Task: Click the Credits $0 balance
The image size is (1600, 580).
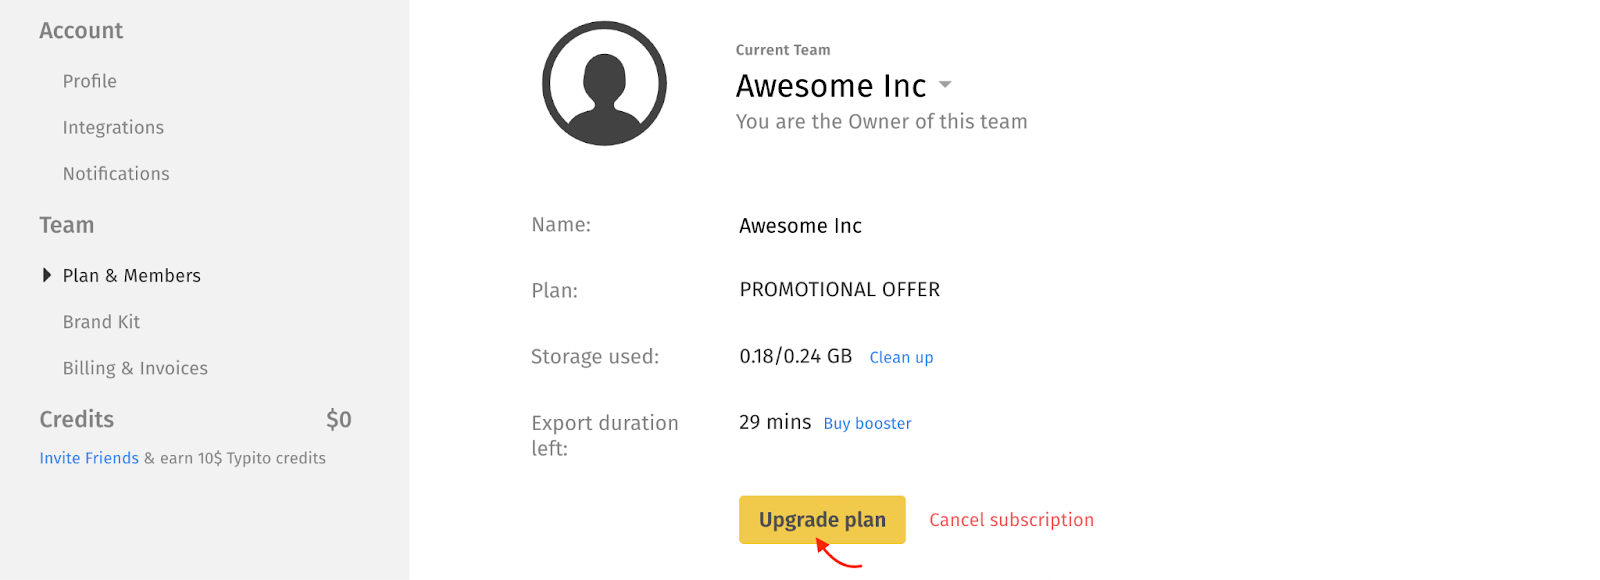Action: click(x=339, y=420)
